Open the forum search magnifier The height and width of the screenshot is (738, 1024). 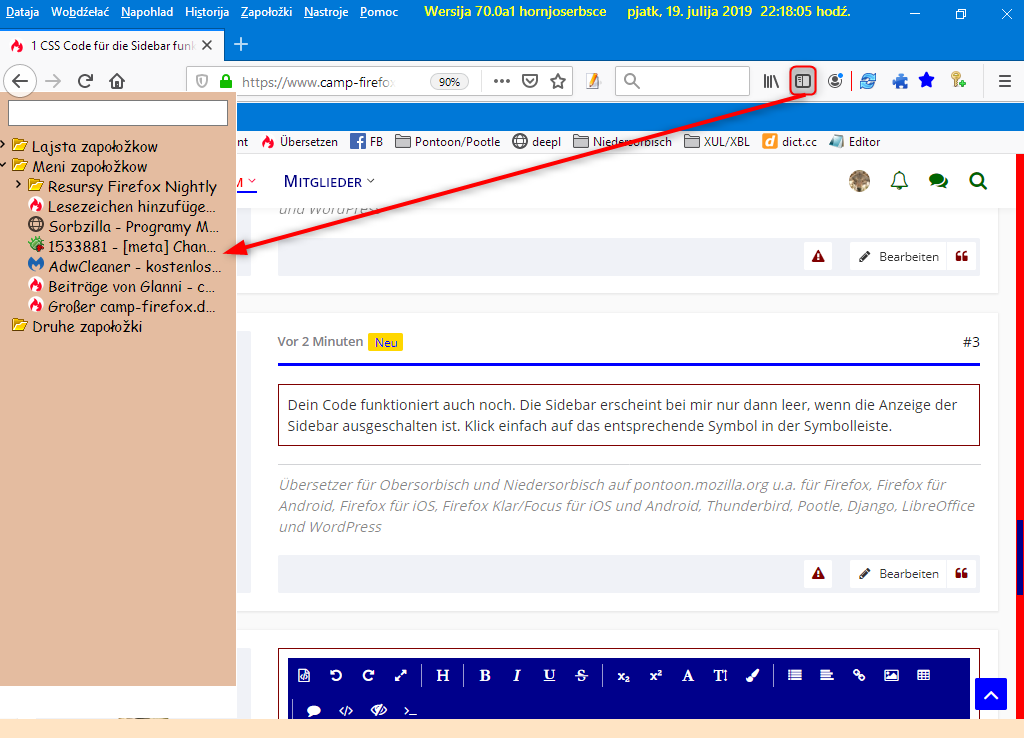[978, 181]
